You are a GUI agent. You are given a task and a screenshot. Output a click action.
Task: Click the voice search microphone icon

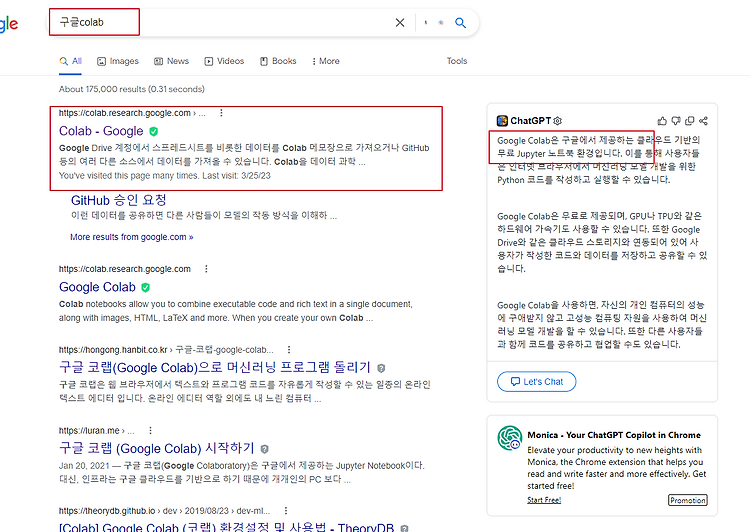(x=426, y=22)
